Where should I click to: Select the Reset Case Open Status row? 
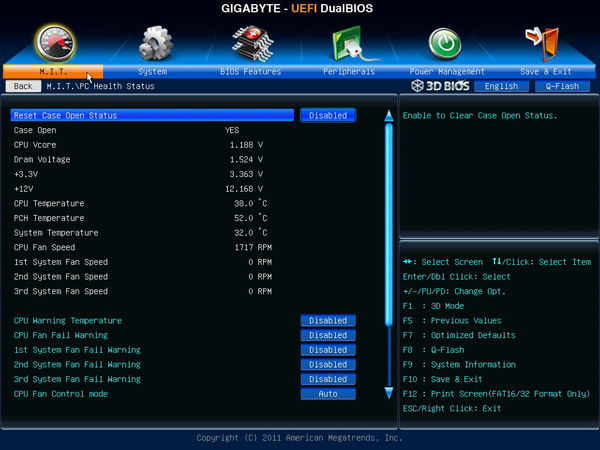click(x=152, y=115)
